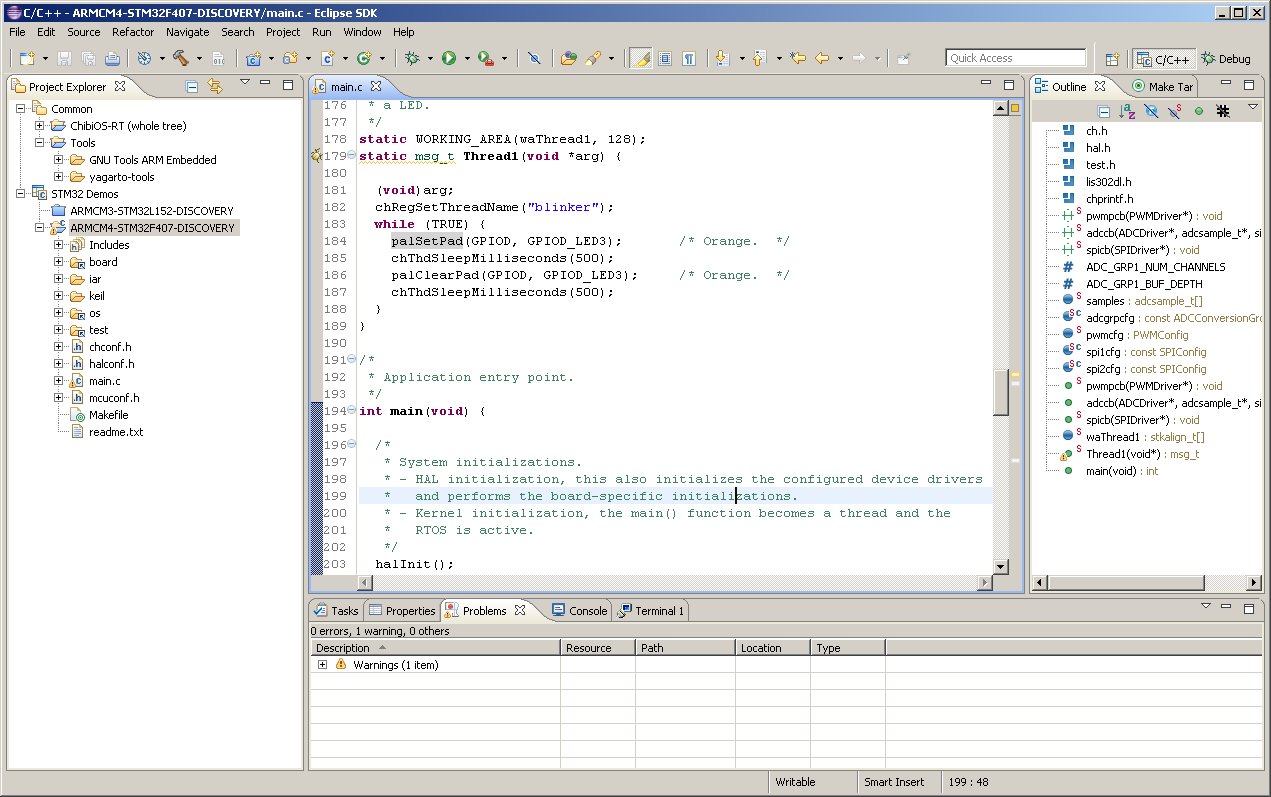
Task: Select Makefile in the Project Explorer
Action: coord(108,415)
